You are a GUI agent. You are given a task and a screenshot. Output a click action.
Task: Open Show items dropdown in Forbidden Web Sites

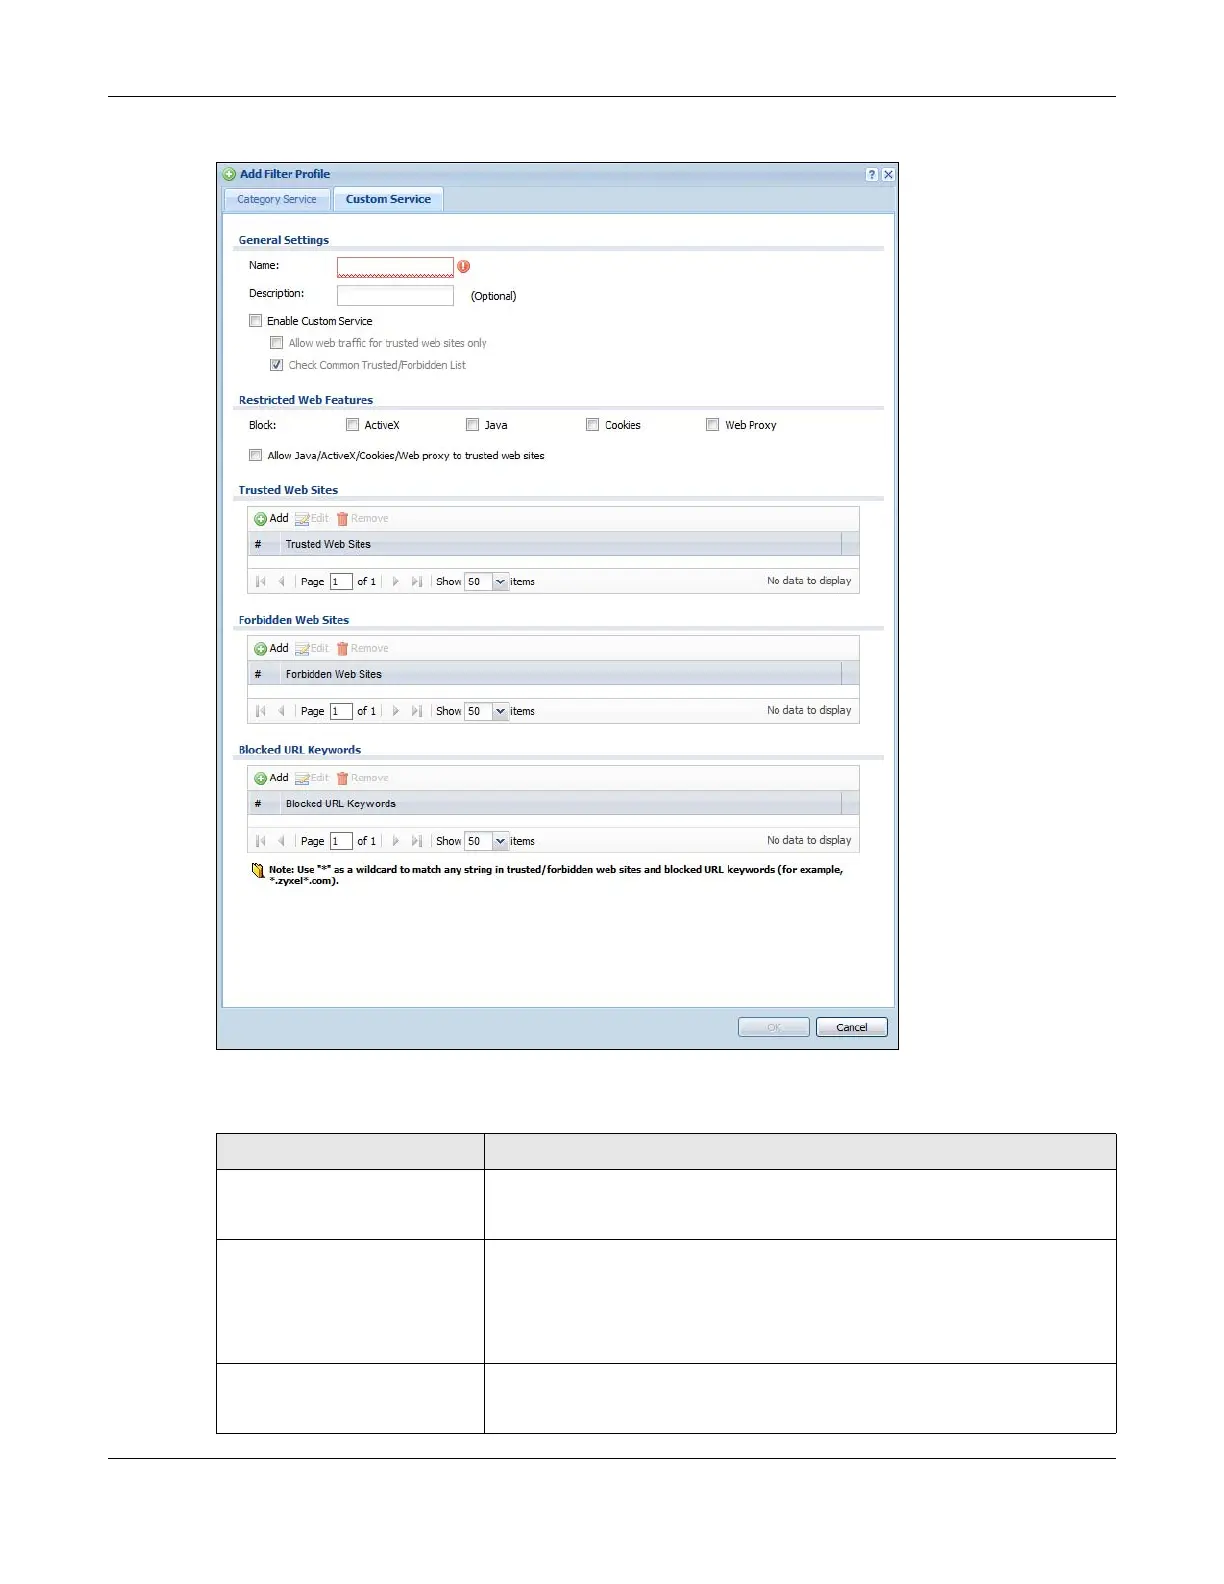point(501,711)
